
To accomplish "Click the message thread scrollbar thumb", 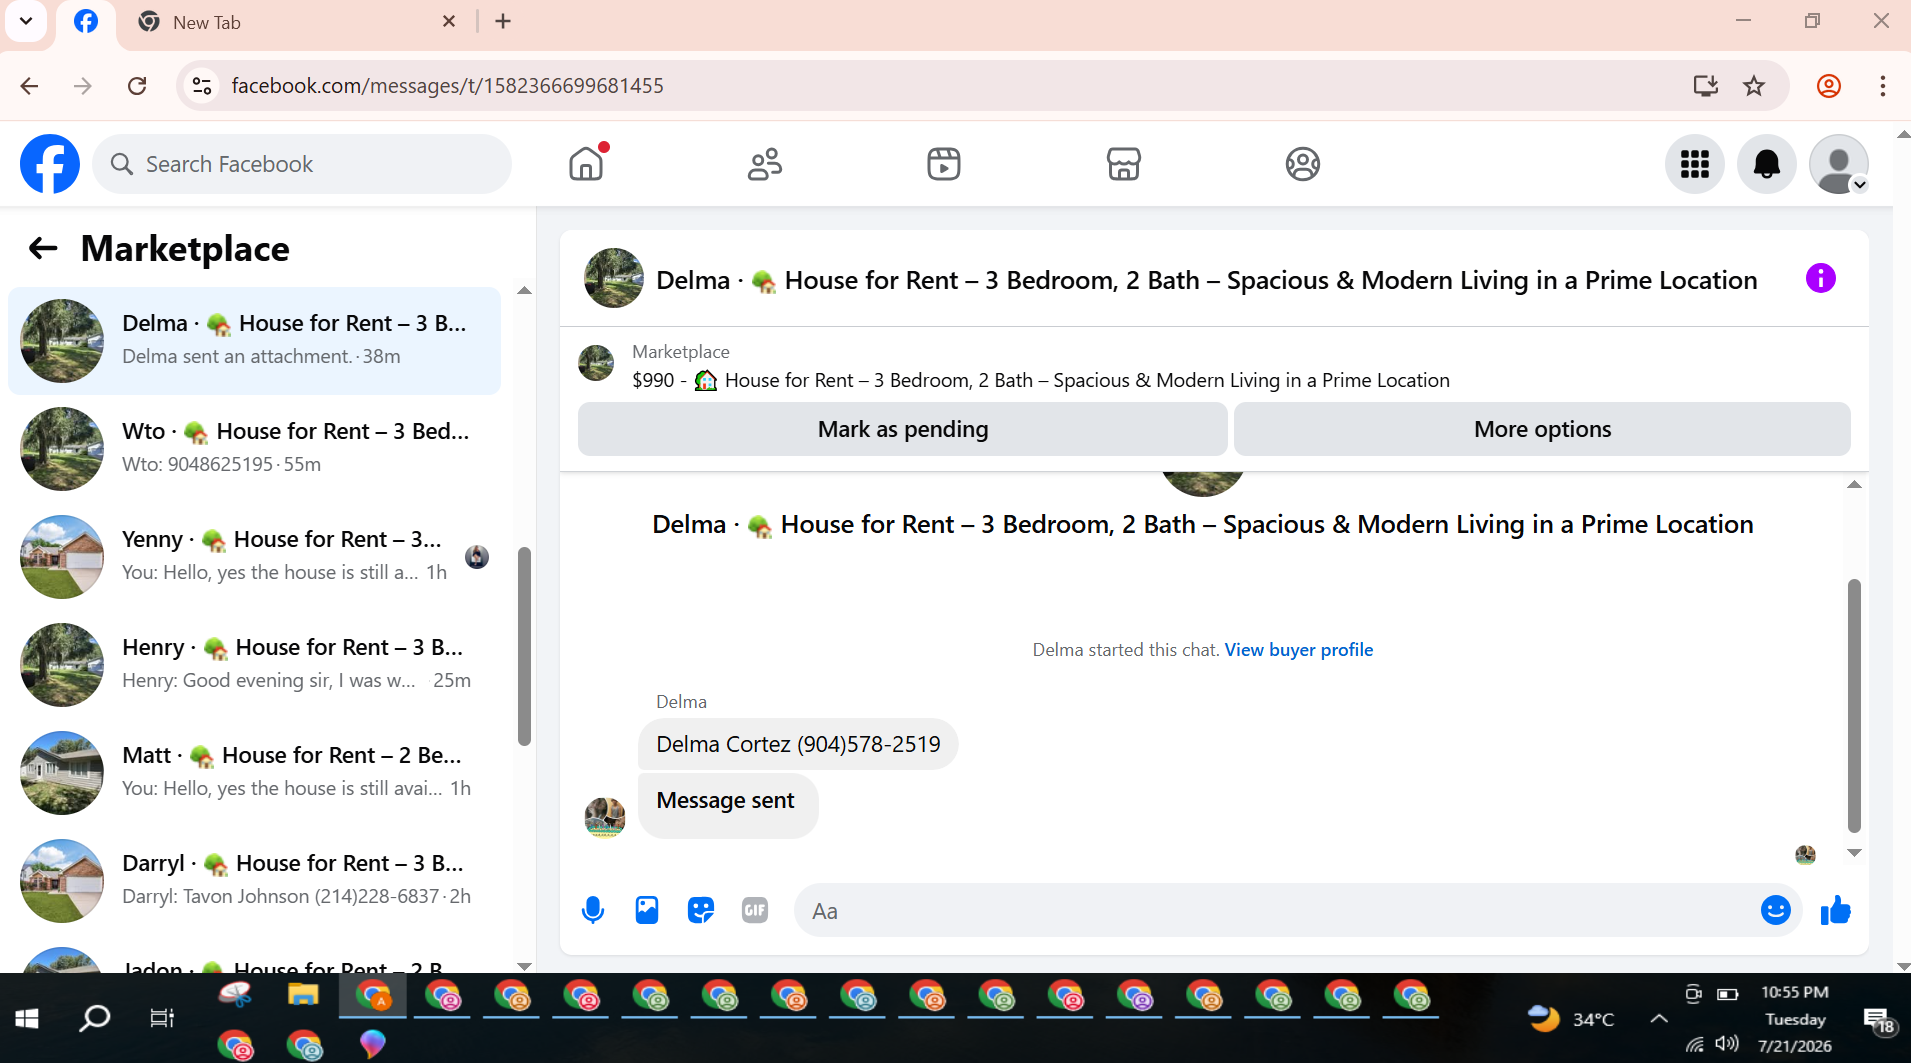I will pyautogui.click(x=1854, y=705).
